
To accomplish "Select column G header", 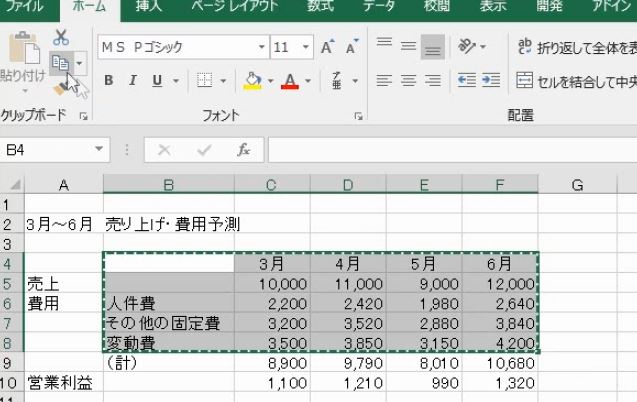I will point(578,185).
